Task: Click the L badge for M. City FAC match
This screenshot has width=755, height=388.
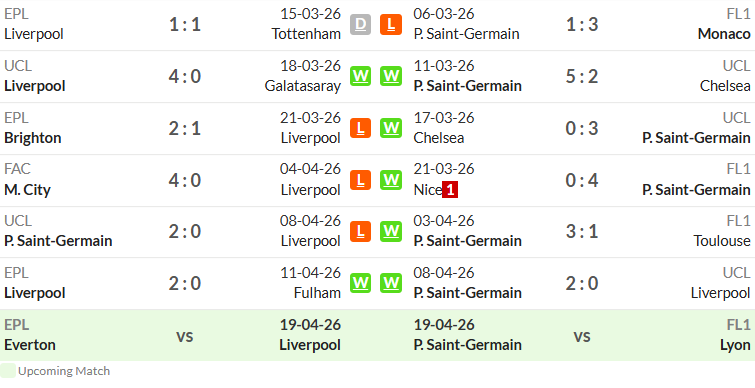Action: tap(361, 180)
